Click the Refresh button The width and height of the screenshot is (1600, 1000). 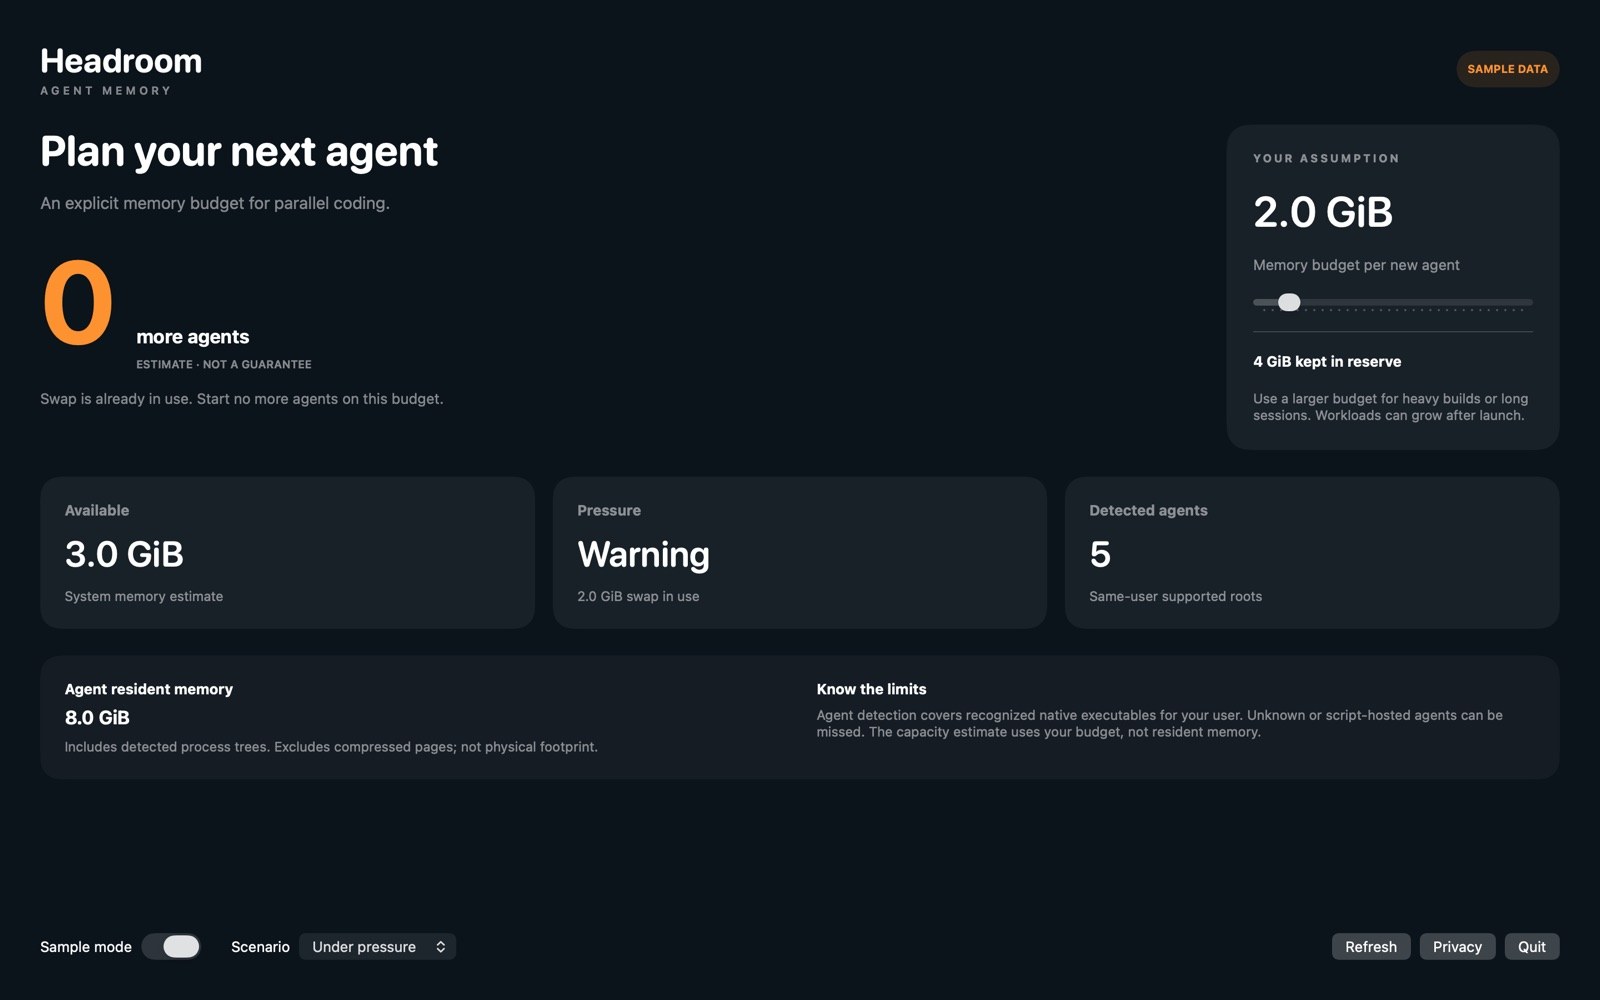[1371, 947]
